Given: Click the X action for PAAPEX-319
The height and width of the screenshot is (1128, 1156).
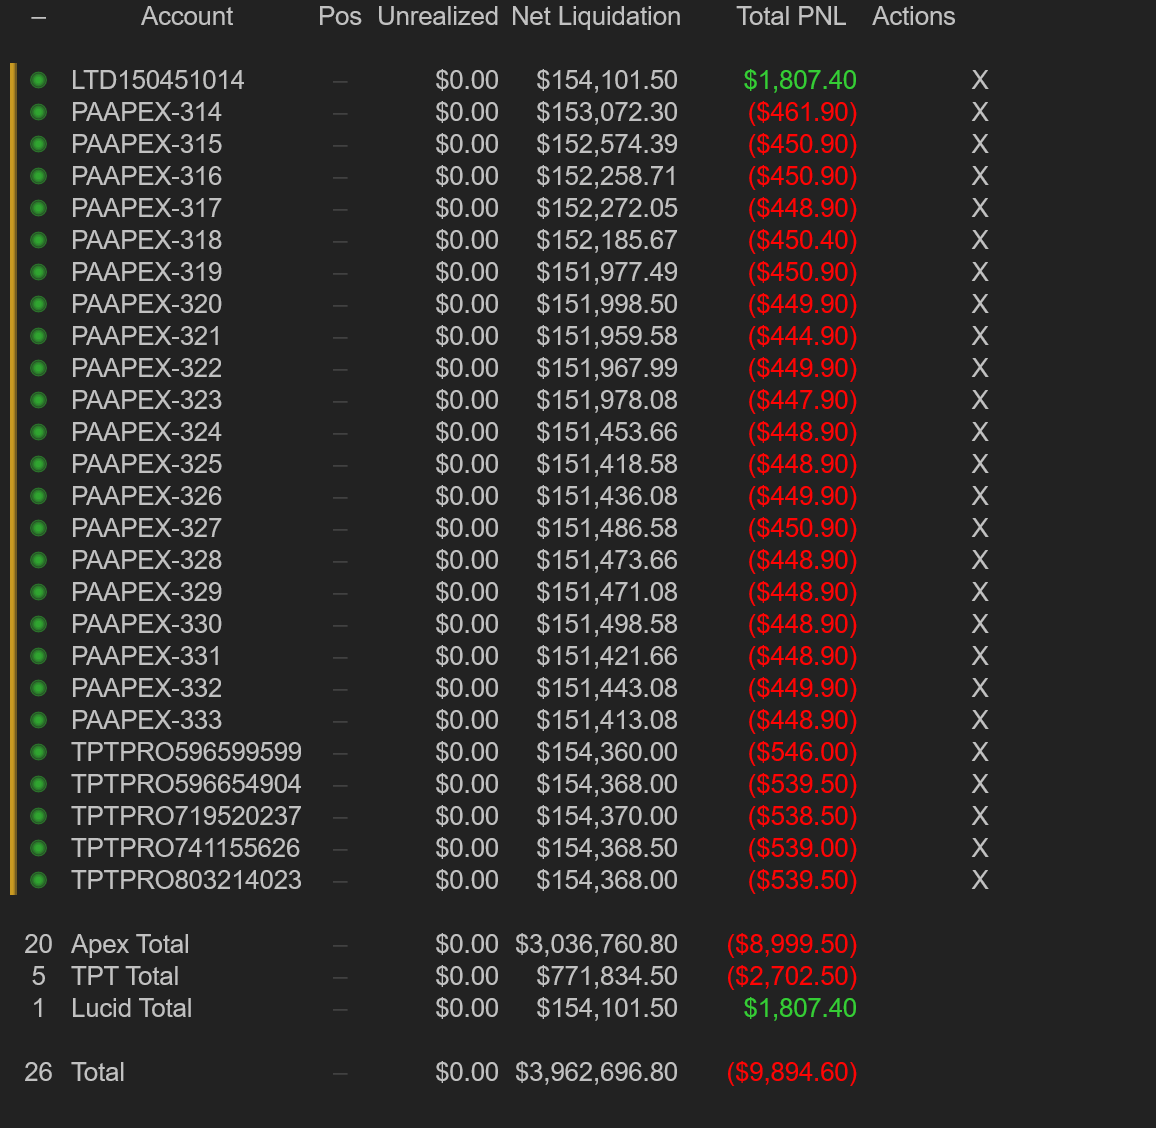Looking at the screenshot, I should 979,272.
